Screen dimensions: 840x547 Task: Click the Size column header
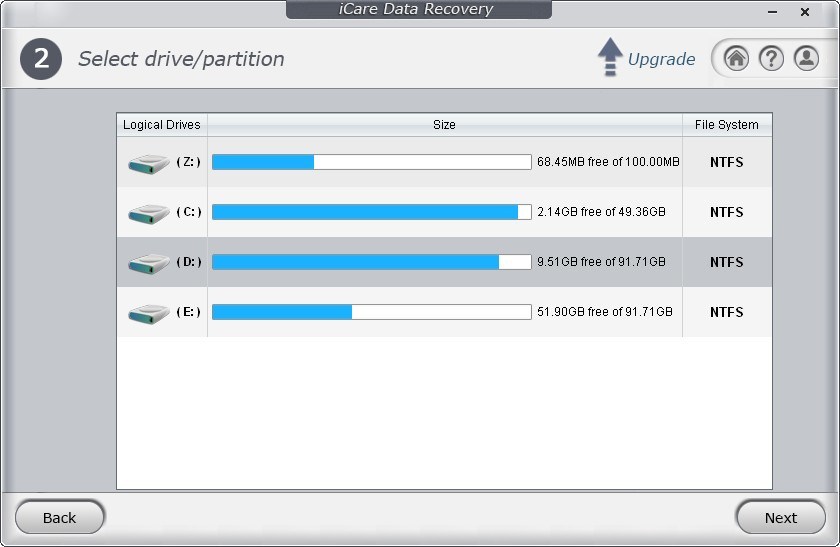tap(445, 125)
